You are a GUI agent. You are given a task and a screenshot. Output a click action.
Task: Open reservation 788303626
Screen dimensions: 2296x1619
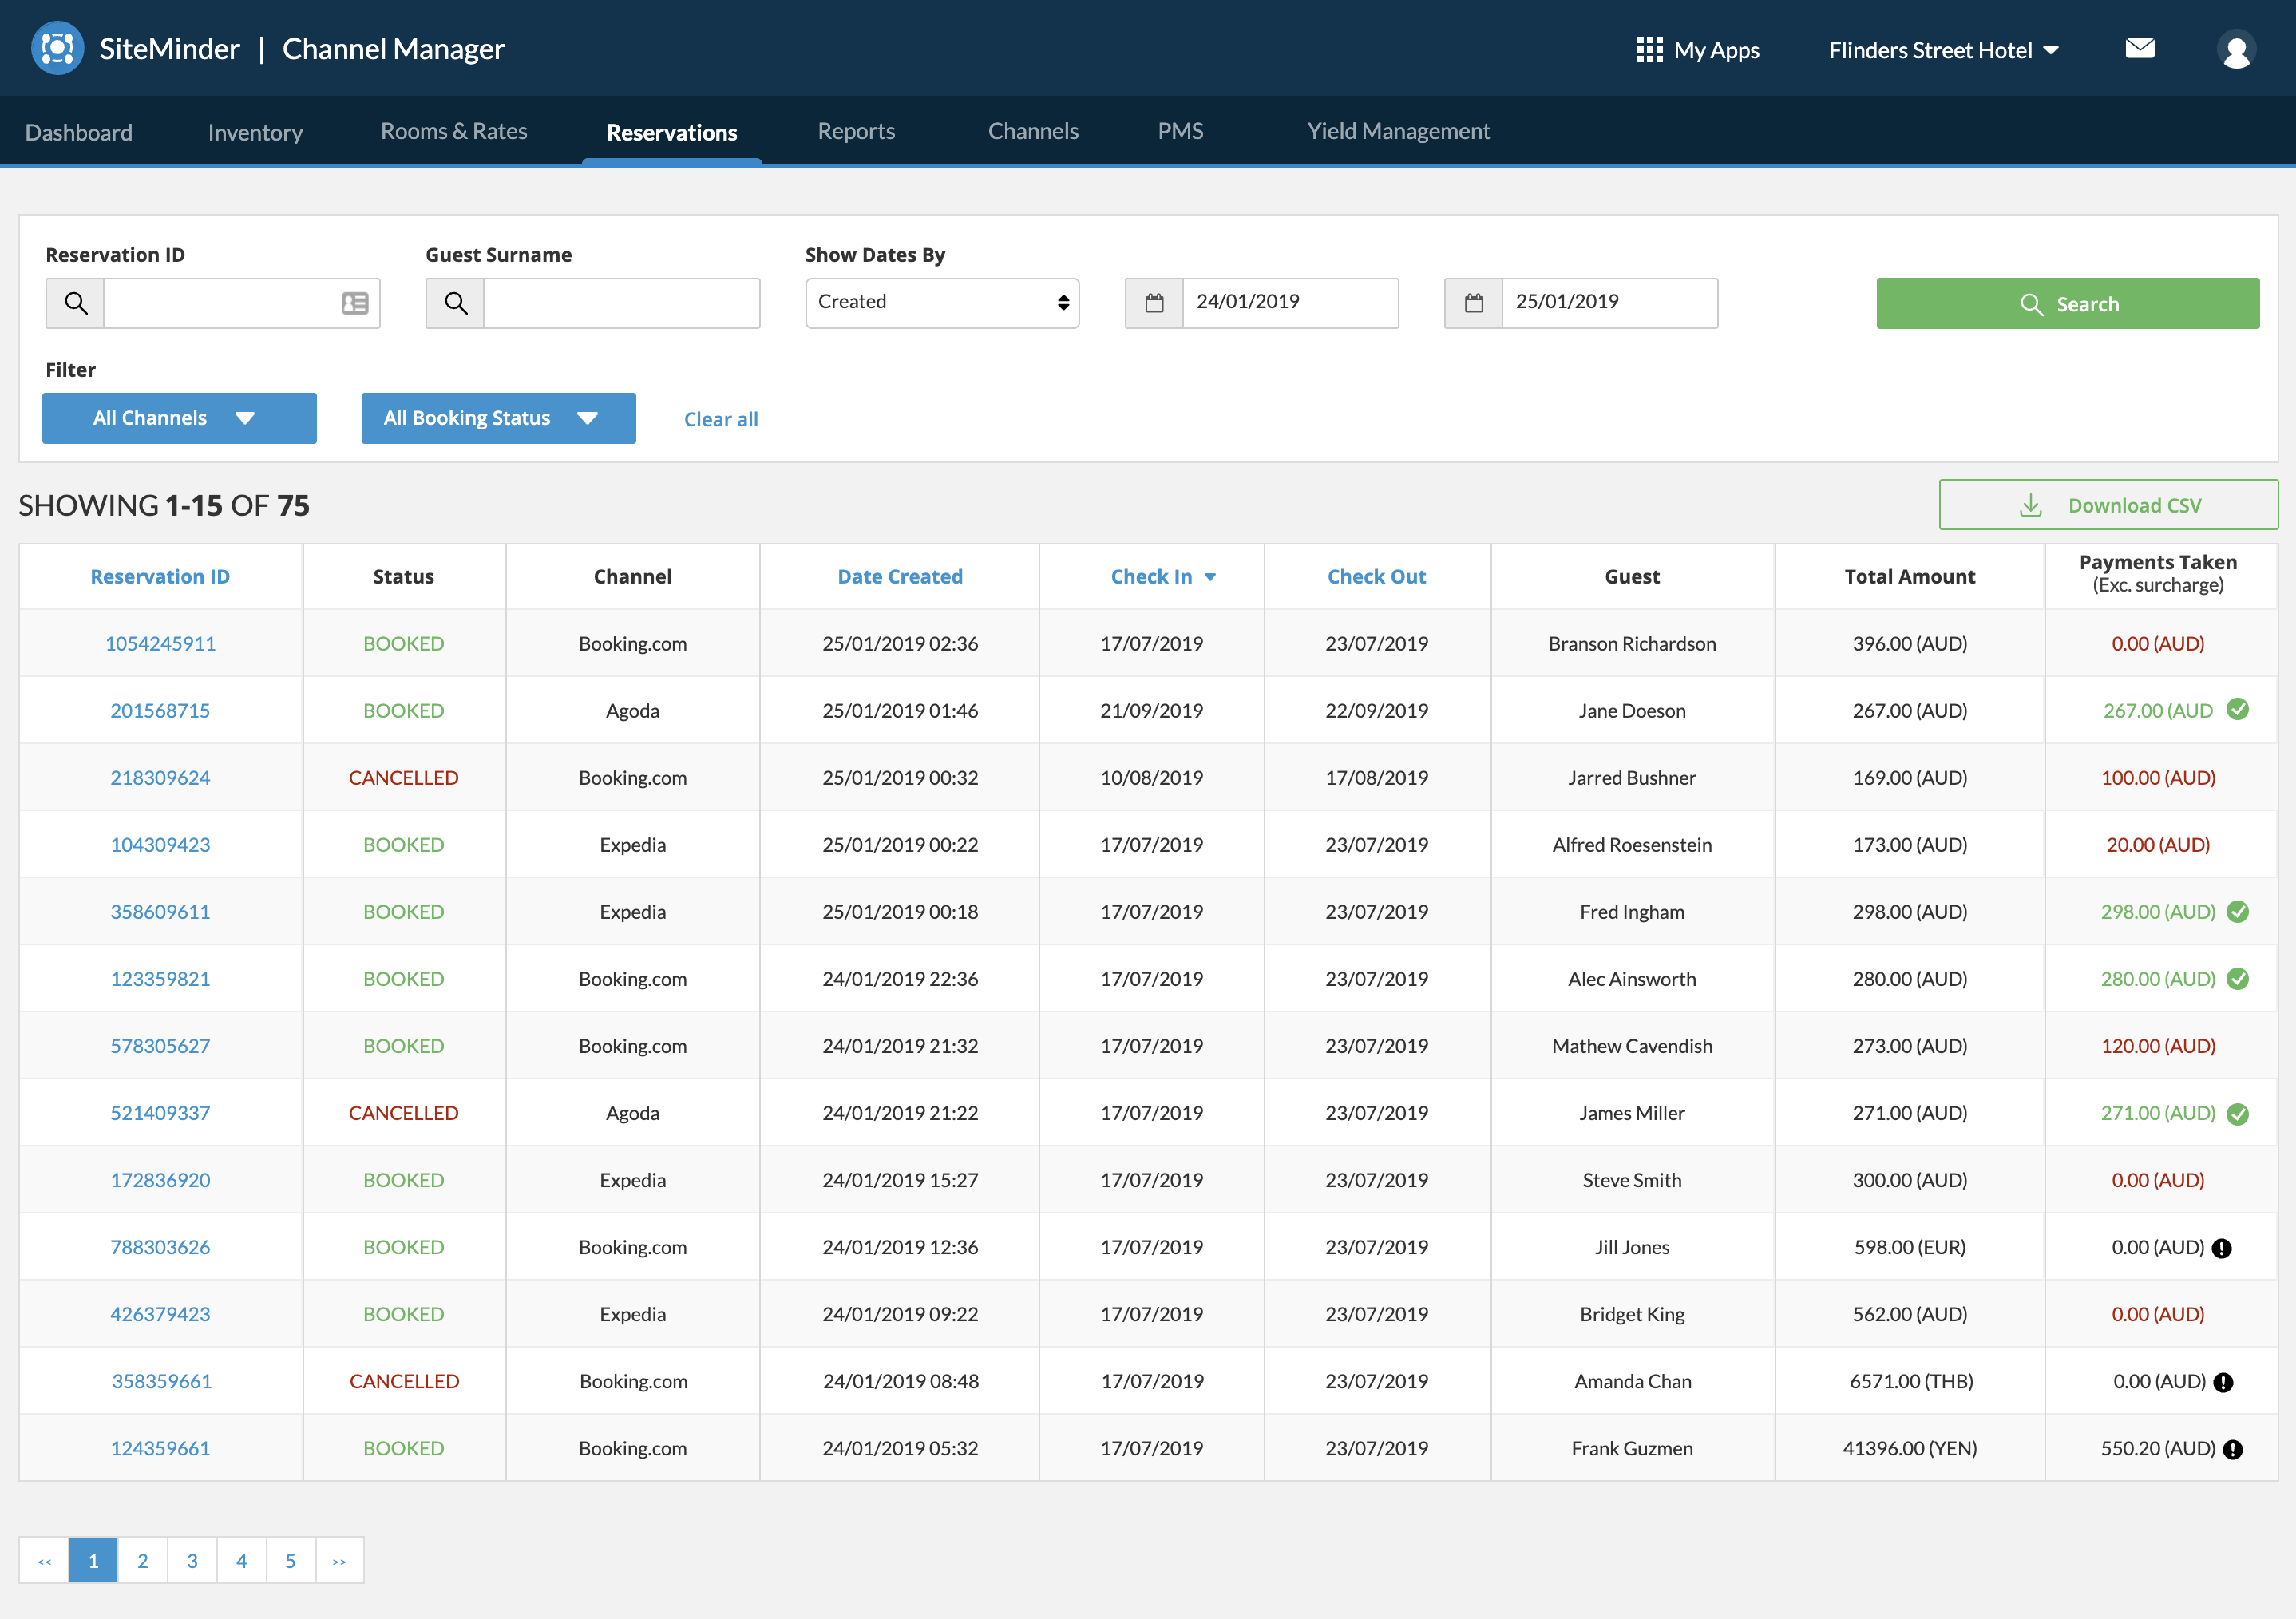(x=160, y=1247)
